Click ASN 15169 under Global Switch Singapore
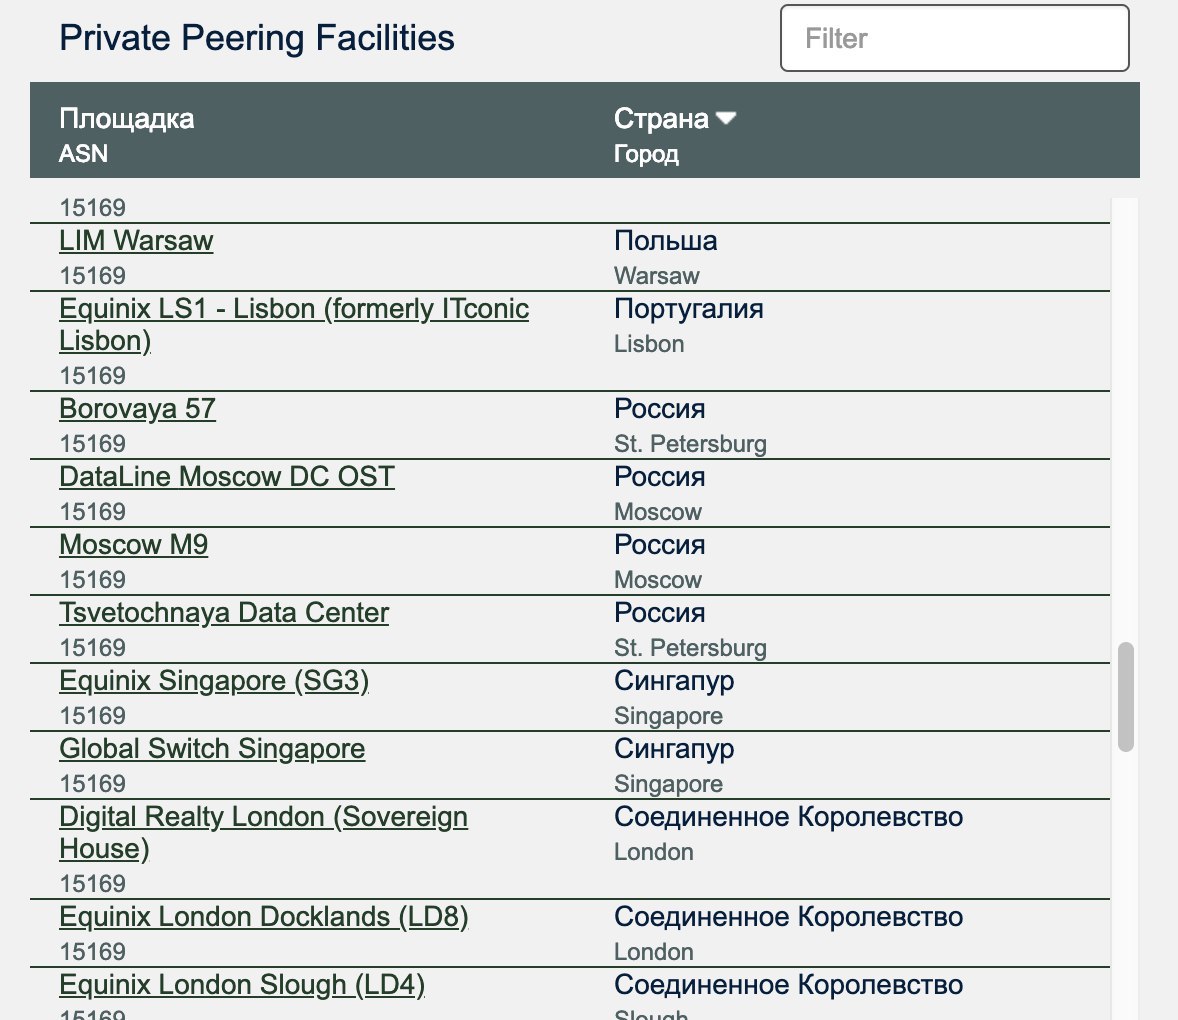Image resolution: width=1178 pixels, height=1020 pixels. pyautogui.click(x=92, y=784)
